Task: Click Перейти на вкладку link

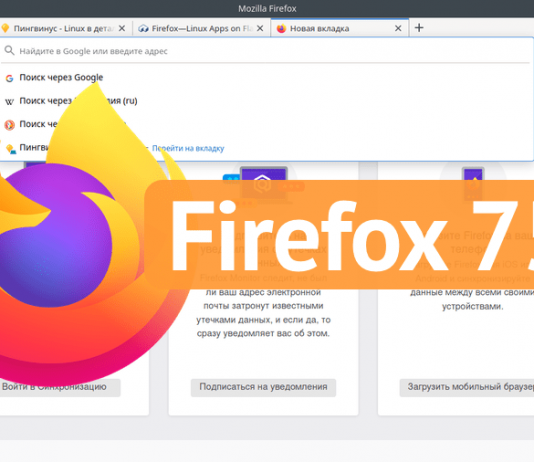Action: (188, 148)
